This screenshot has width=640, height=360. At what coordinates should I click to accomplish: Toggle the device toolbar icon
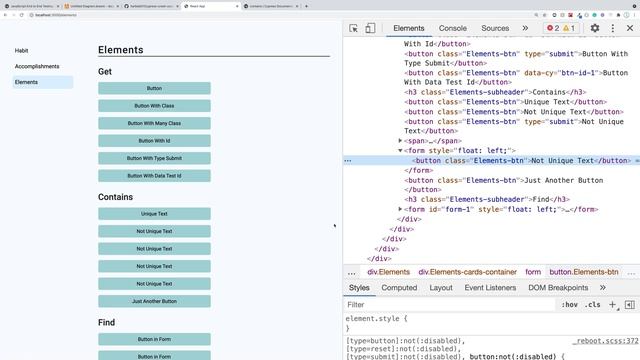point(370,28)
